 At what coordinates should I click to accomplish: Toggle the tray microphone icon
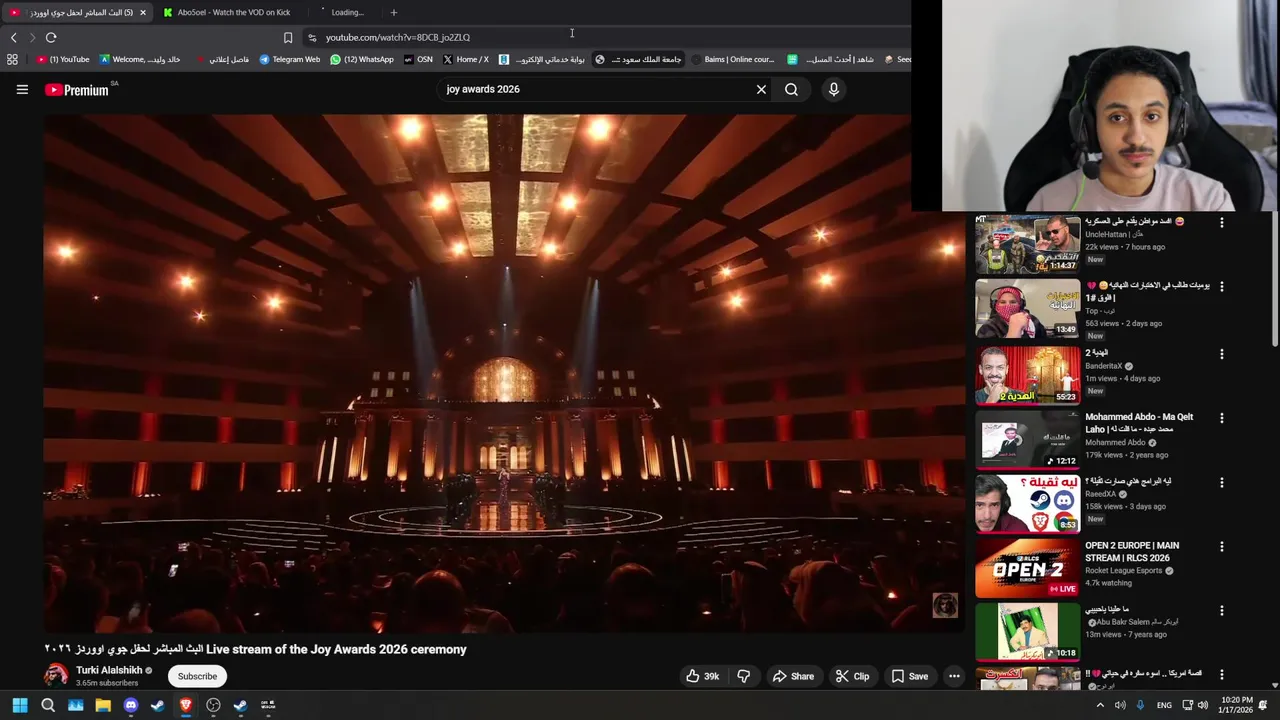(x=1140, y=705)
